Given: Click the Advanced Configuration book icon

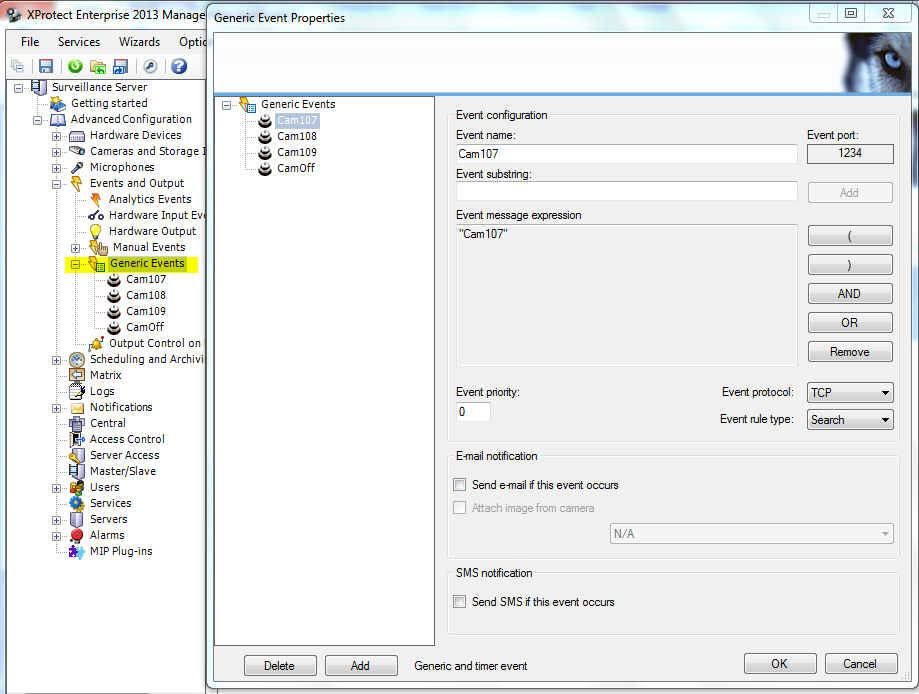Looking at the screenshot, I should point(58,120).
